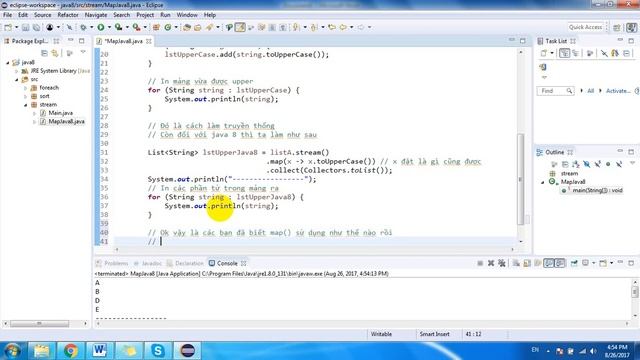This screenshot has height=360, width=640.
Task: Toggle Link with Editor in Package Explorer
Action: 55,53
